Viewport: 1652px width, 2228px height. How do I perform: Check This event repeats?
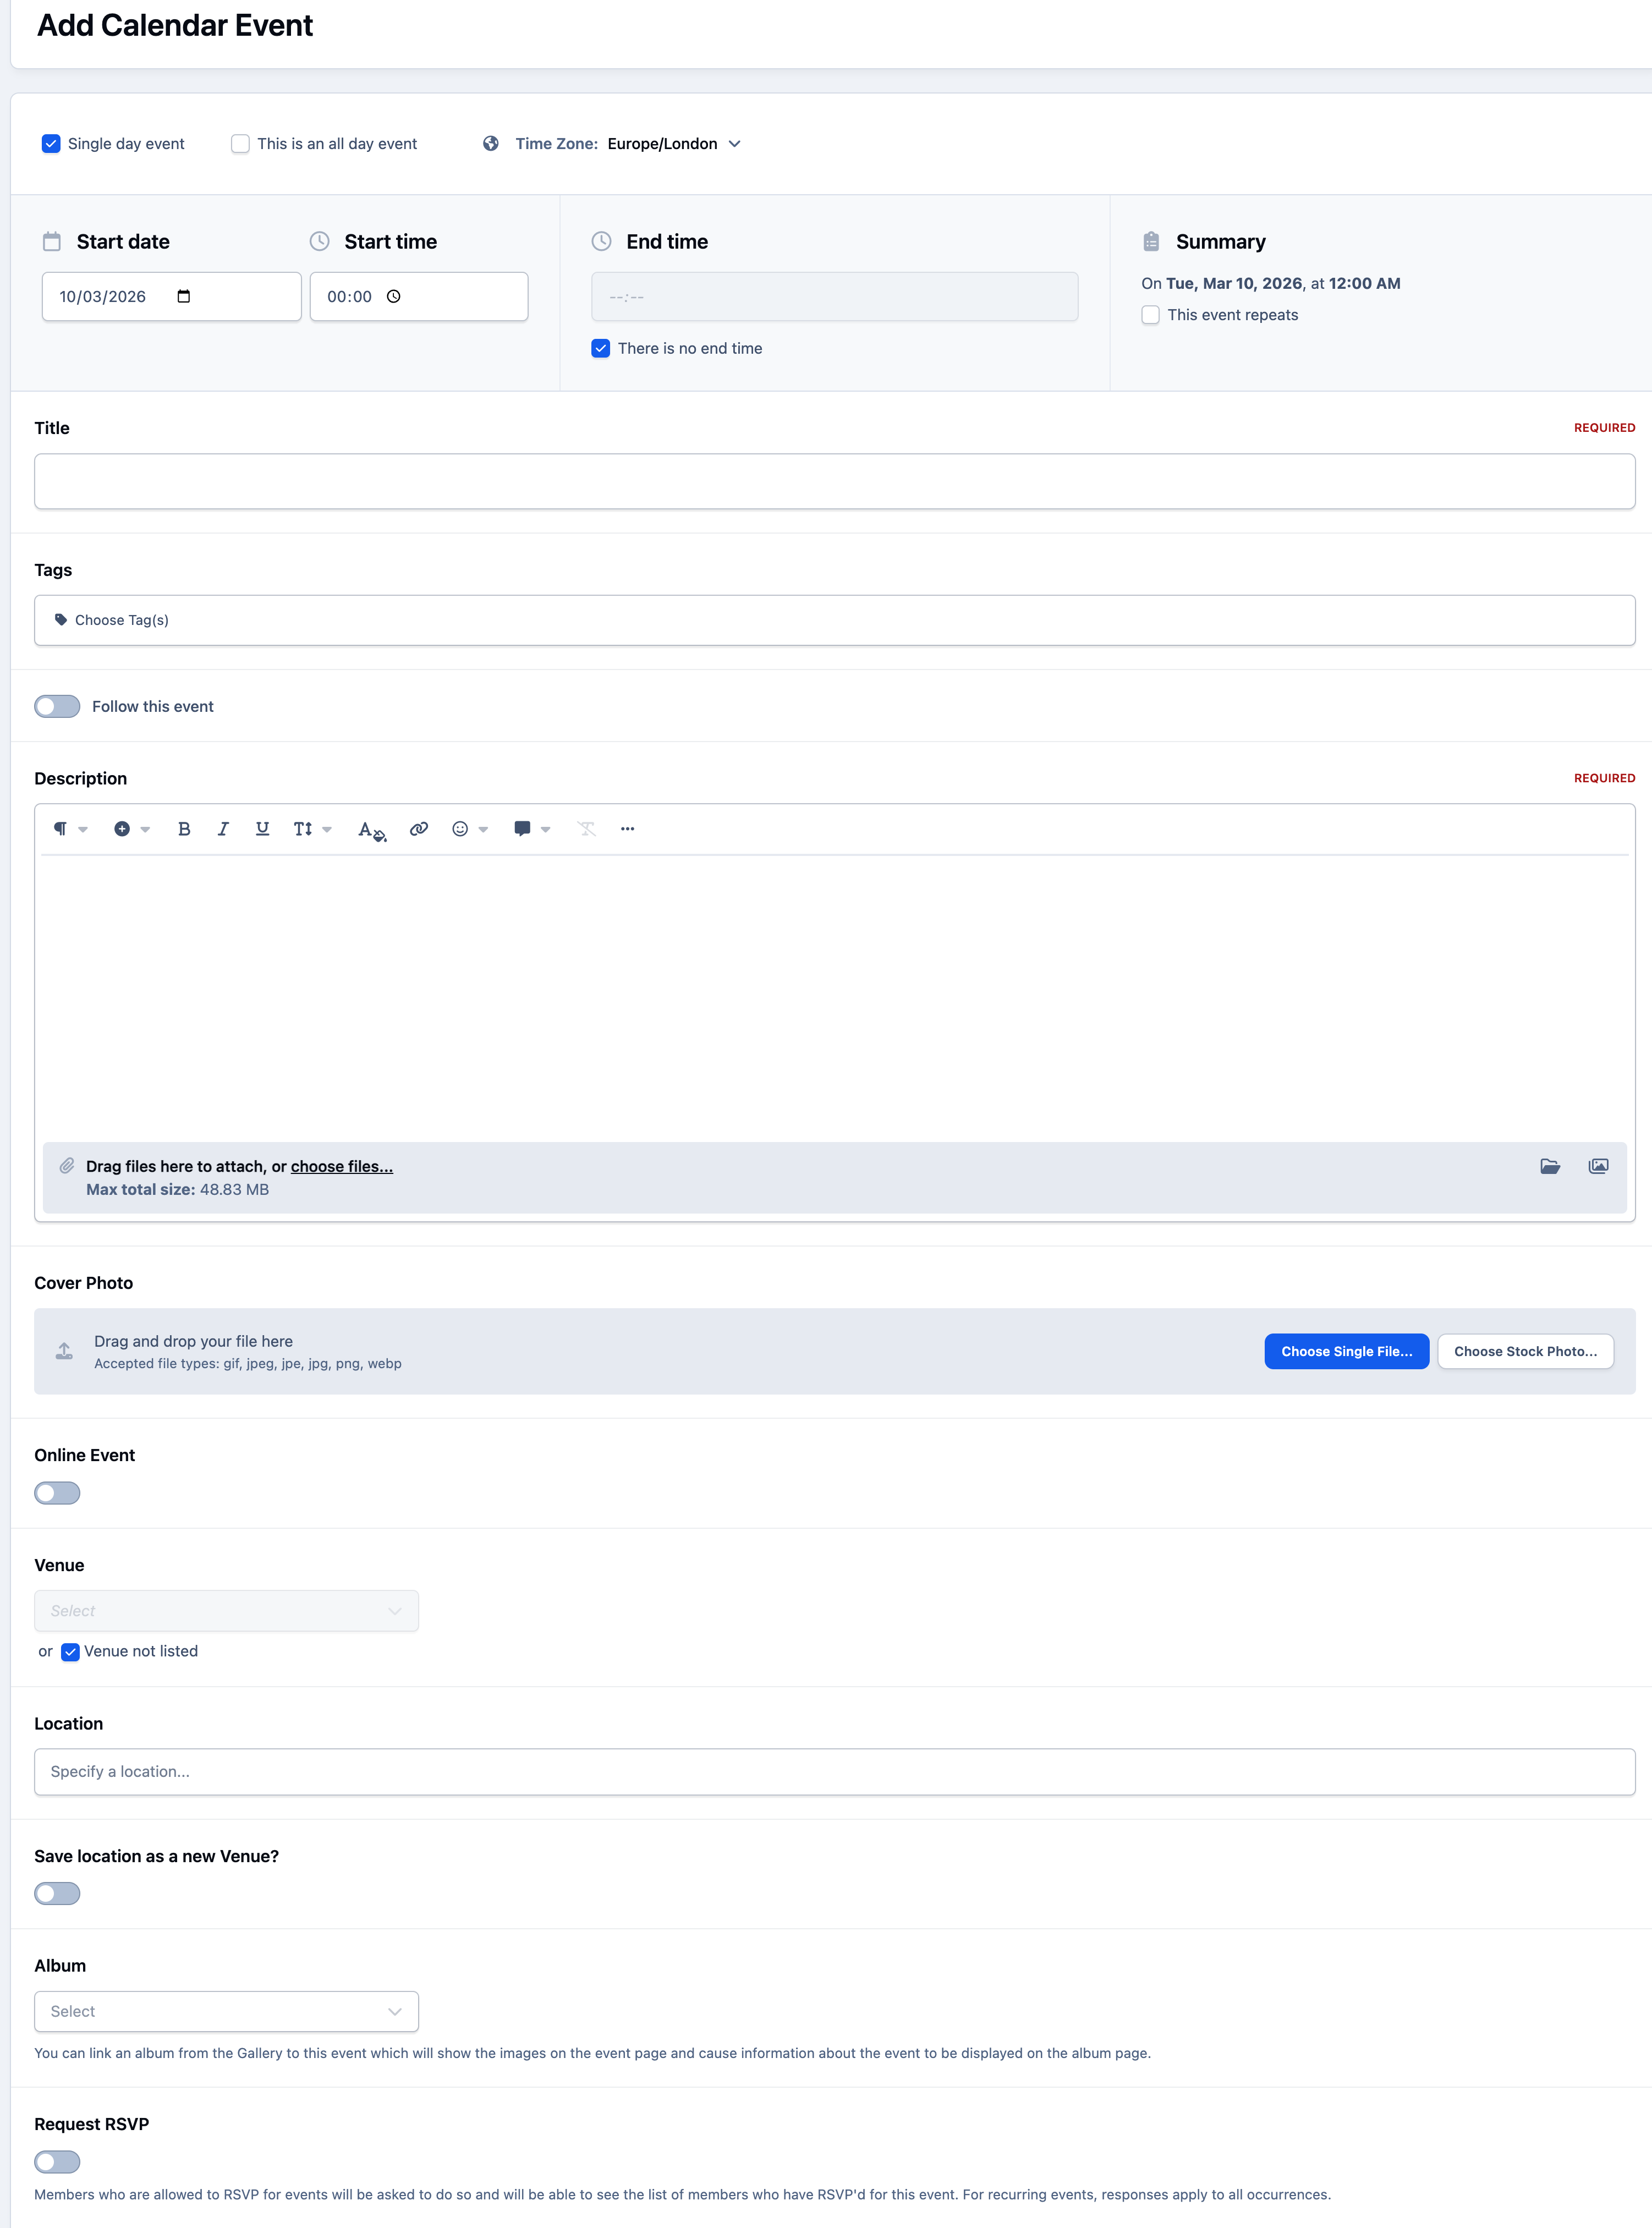[1151, 315]
